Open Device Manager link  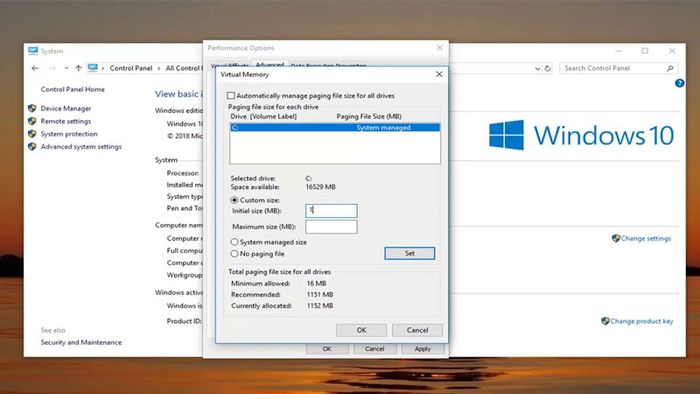(66, 108)
